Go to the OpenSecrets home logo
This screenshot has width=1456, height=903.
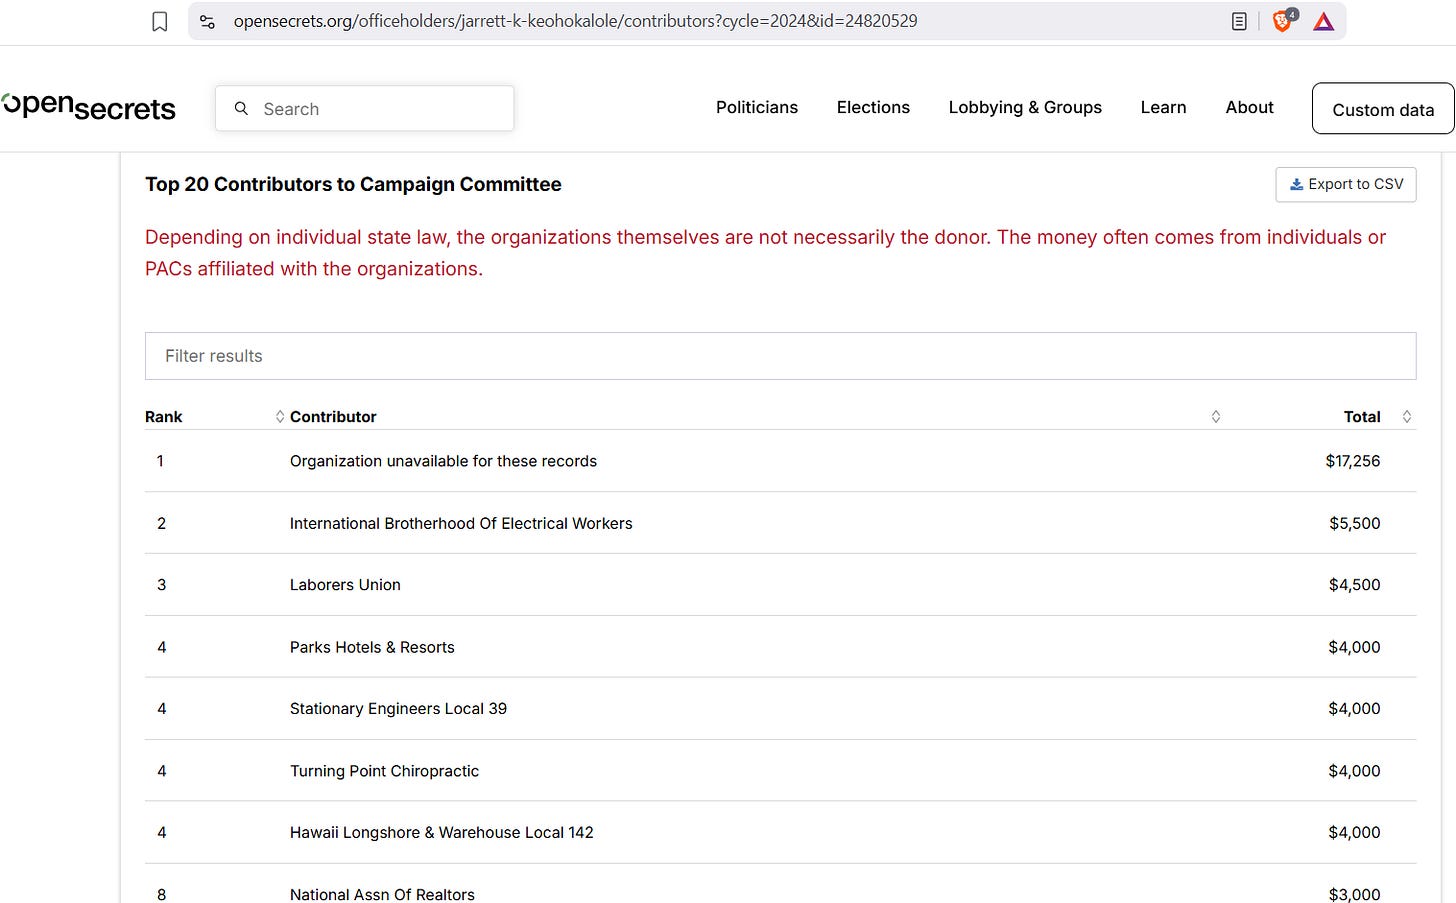(x=88, y=107)
